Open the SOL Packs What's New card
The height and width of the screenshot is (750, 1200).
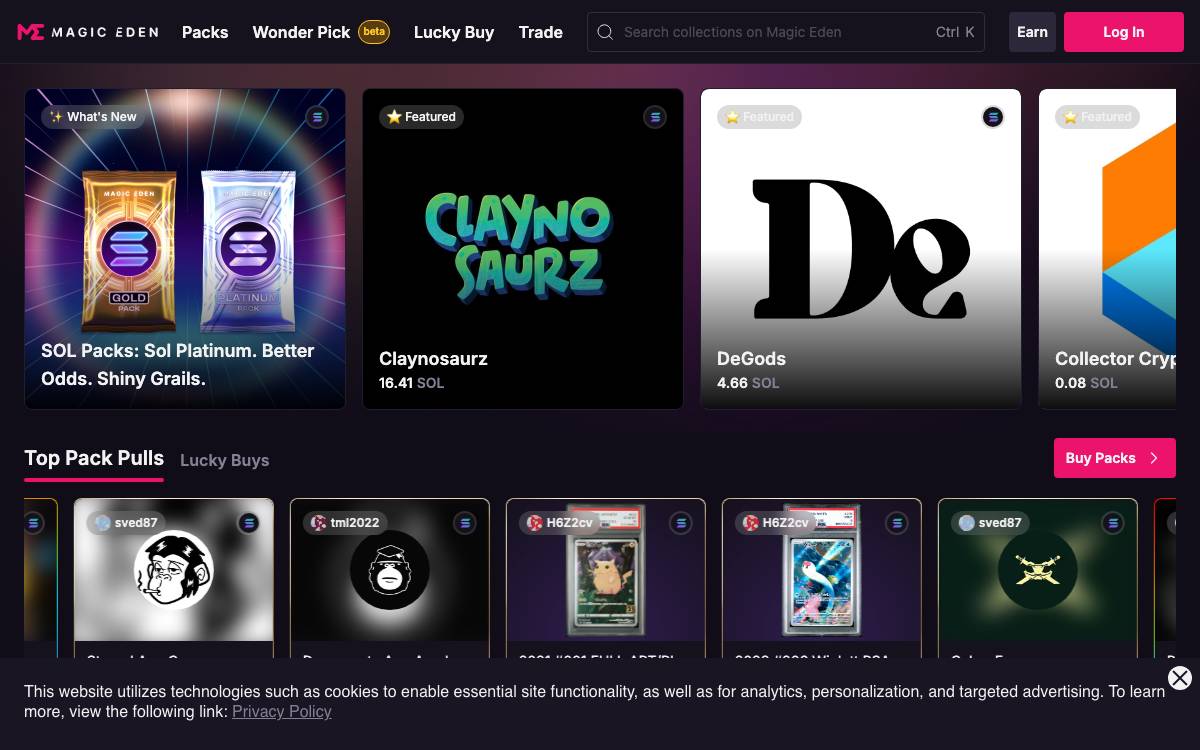(x=185, y=249)
